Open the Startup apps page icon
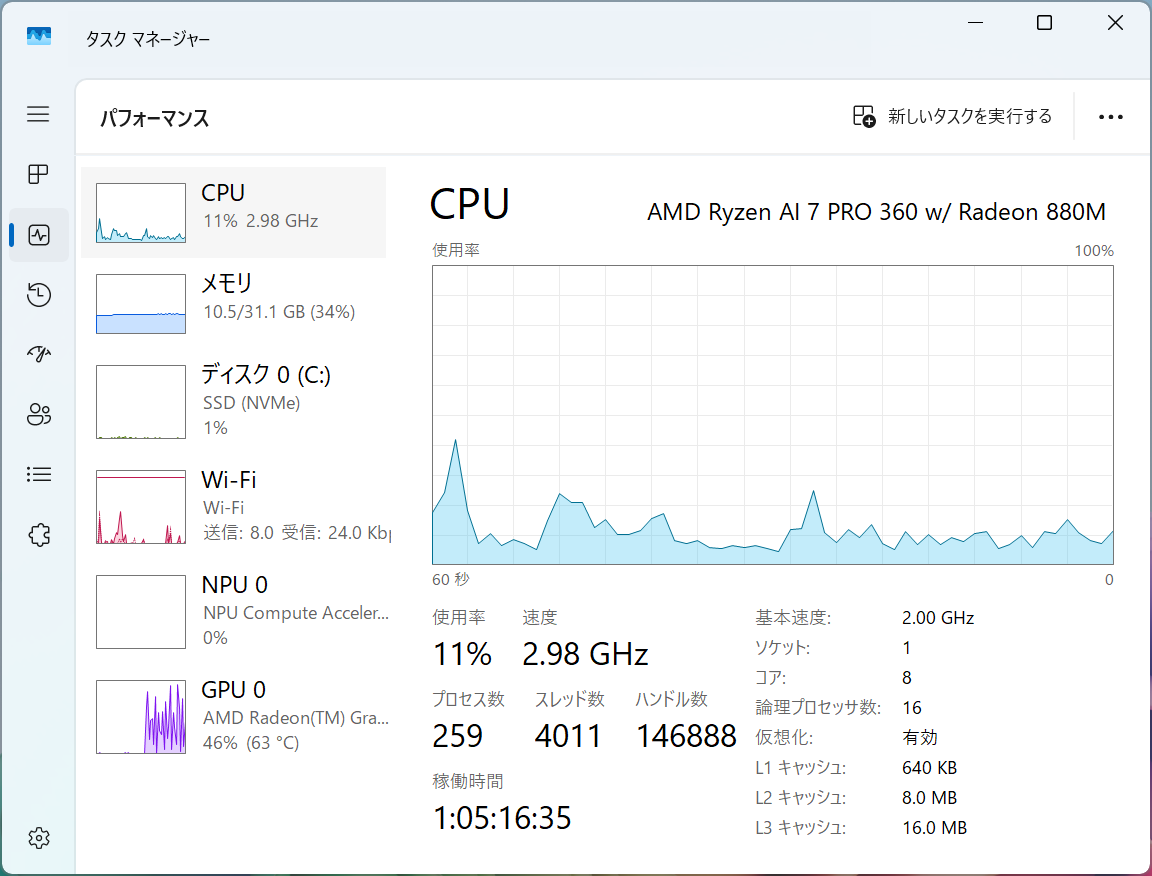Image resolution: width=1152 pixels, height=876 pixels. click(38, 354)
